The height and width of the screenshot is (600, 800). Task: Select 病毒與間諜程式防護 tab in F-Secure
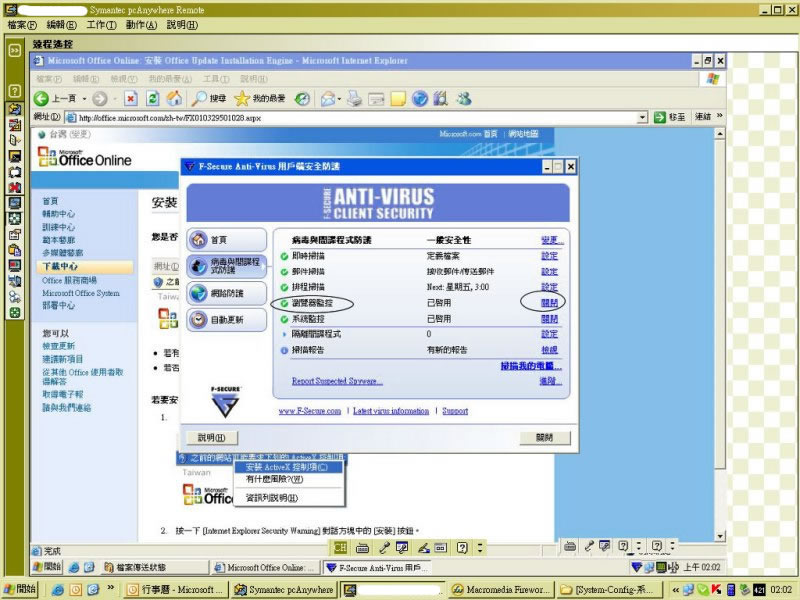pos(227,266)
